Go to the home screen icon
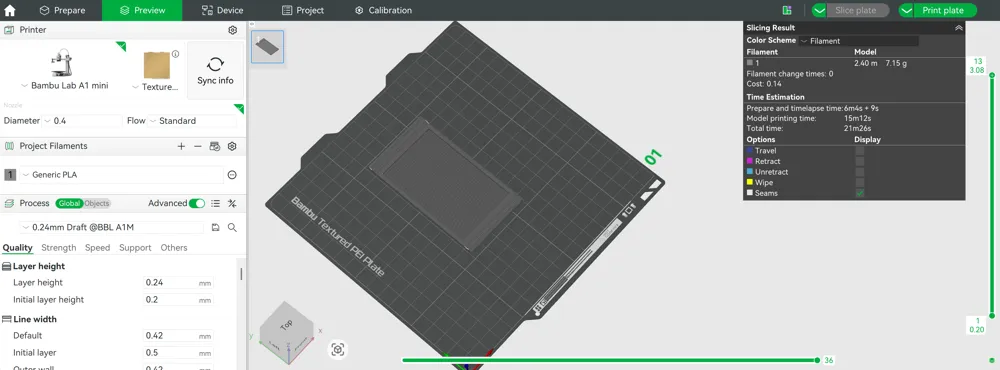The image size is (1000, 370). coord(10,10)
